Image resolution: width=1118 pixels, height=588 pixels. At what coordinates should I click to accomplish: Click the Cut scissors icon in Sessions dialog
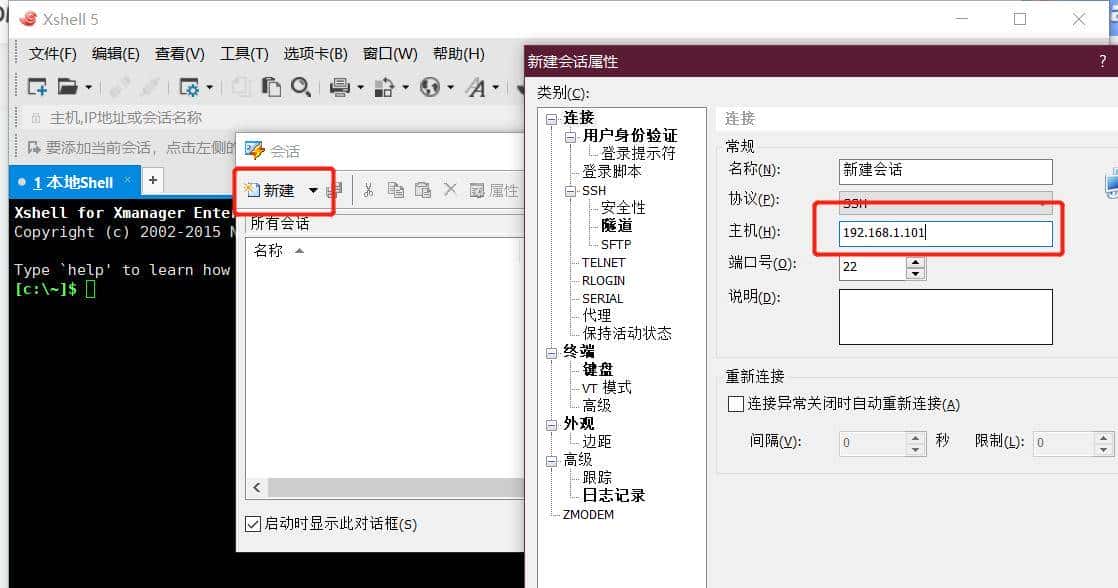(x=368, y=190)
